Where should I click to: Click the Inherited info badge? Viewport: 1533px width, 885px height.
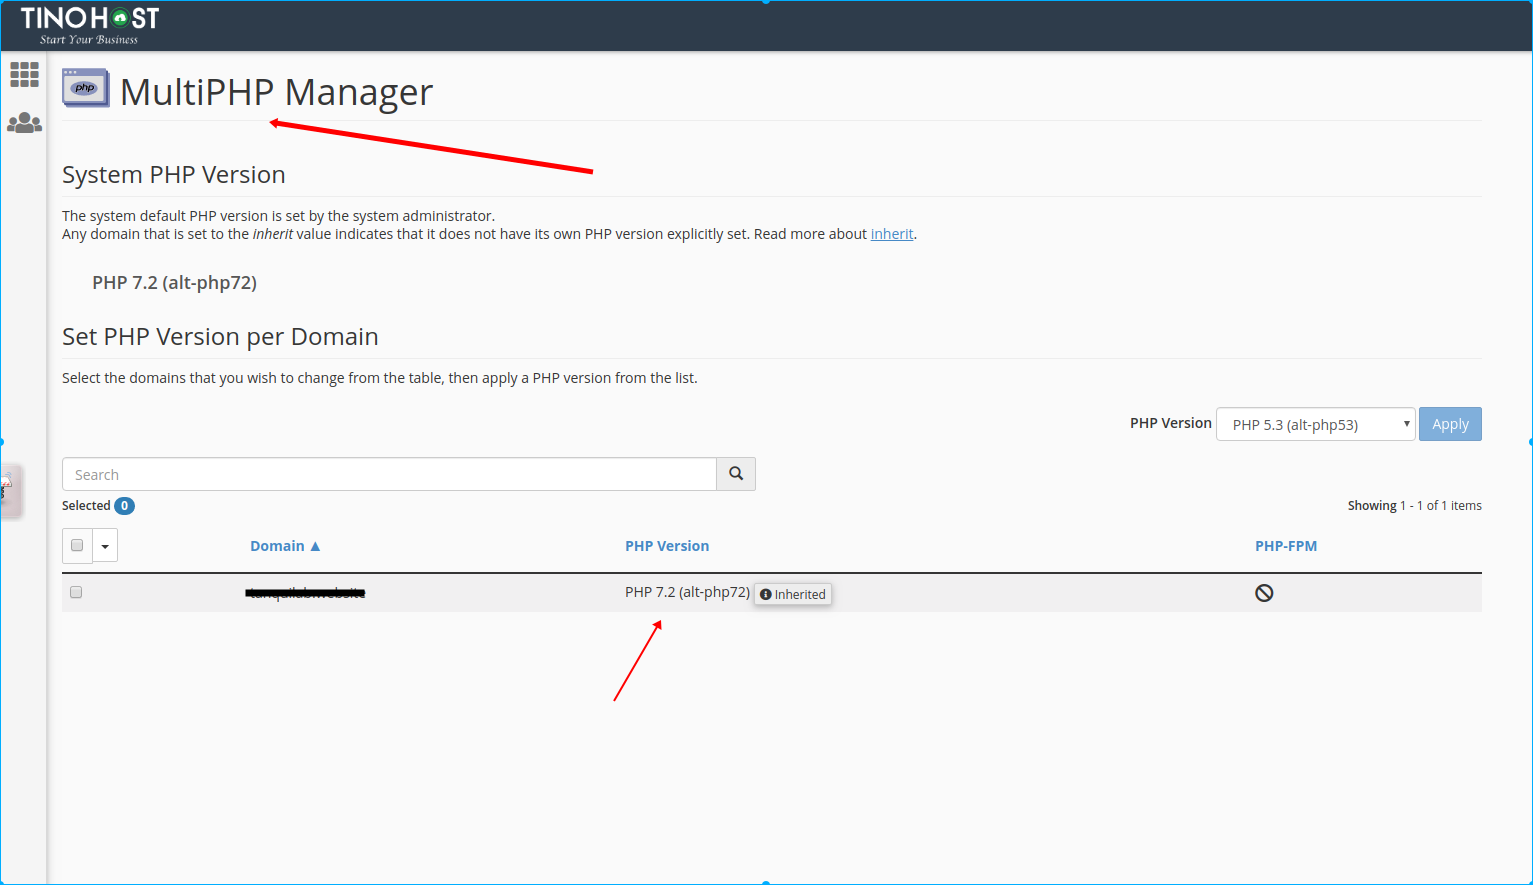pyautogui.click(x=793, y=594)
